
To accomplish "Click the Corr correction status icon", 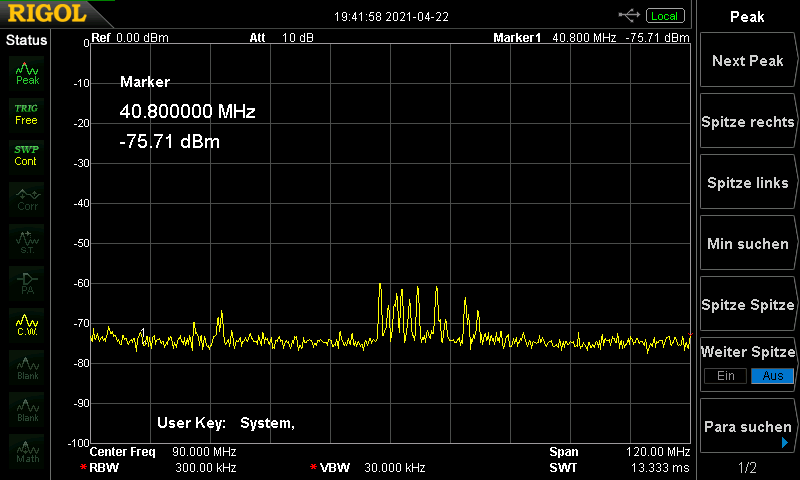I will pyautogui.click(x=27, y=199).
